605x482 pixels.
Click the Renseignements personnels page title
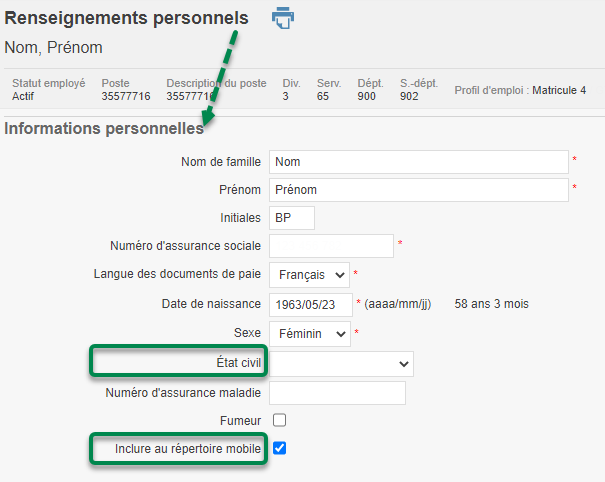tap(126, 18)
